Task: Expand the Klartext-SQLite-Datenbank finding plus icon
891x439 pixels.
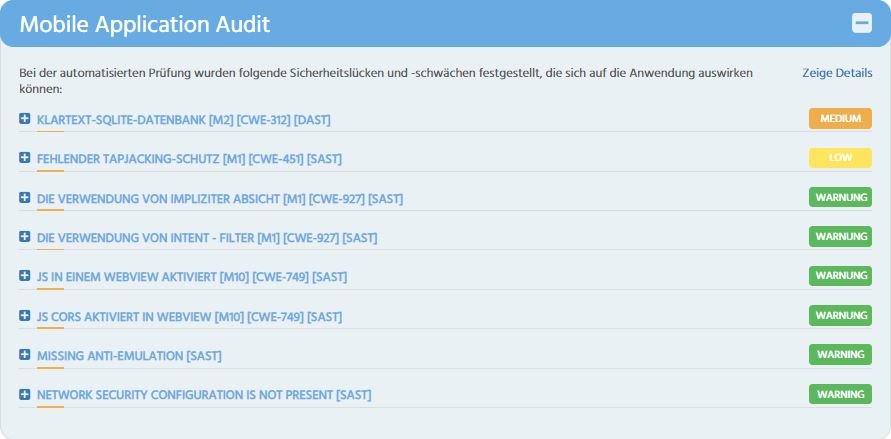Action: click(x=24, y=119)
